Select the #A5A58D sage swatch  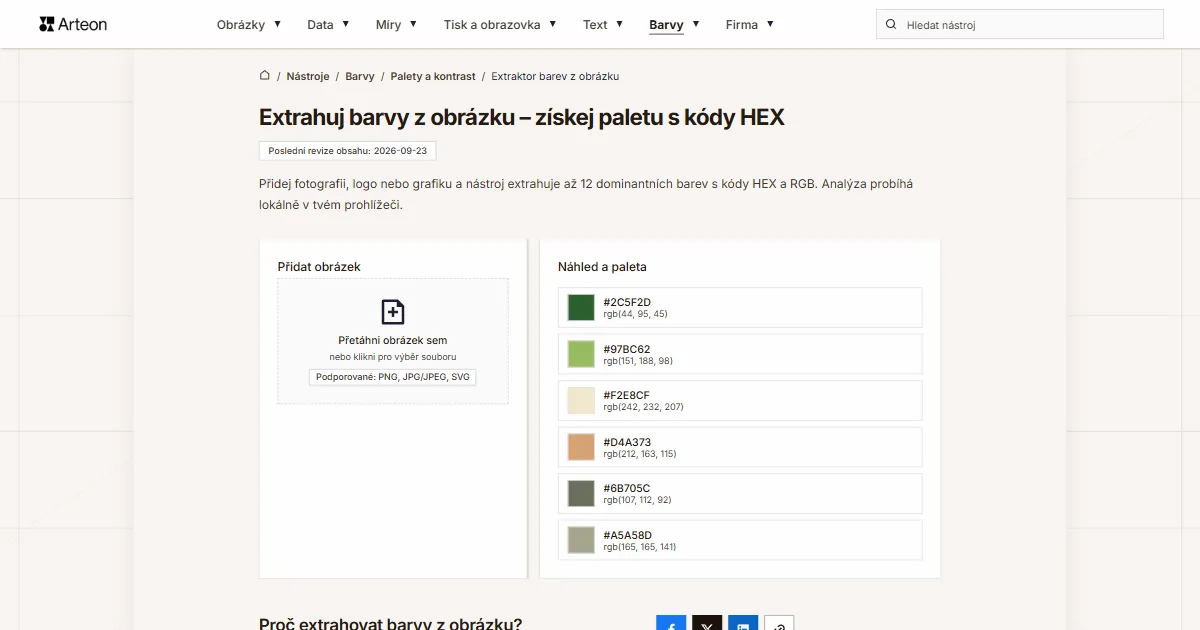pyautogui.click(x=580, y=540)
